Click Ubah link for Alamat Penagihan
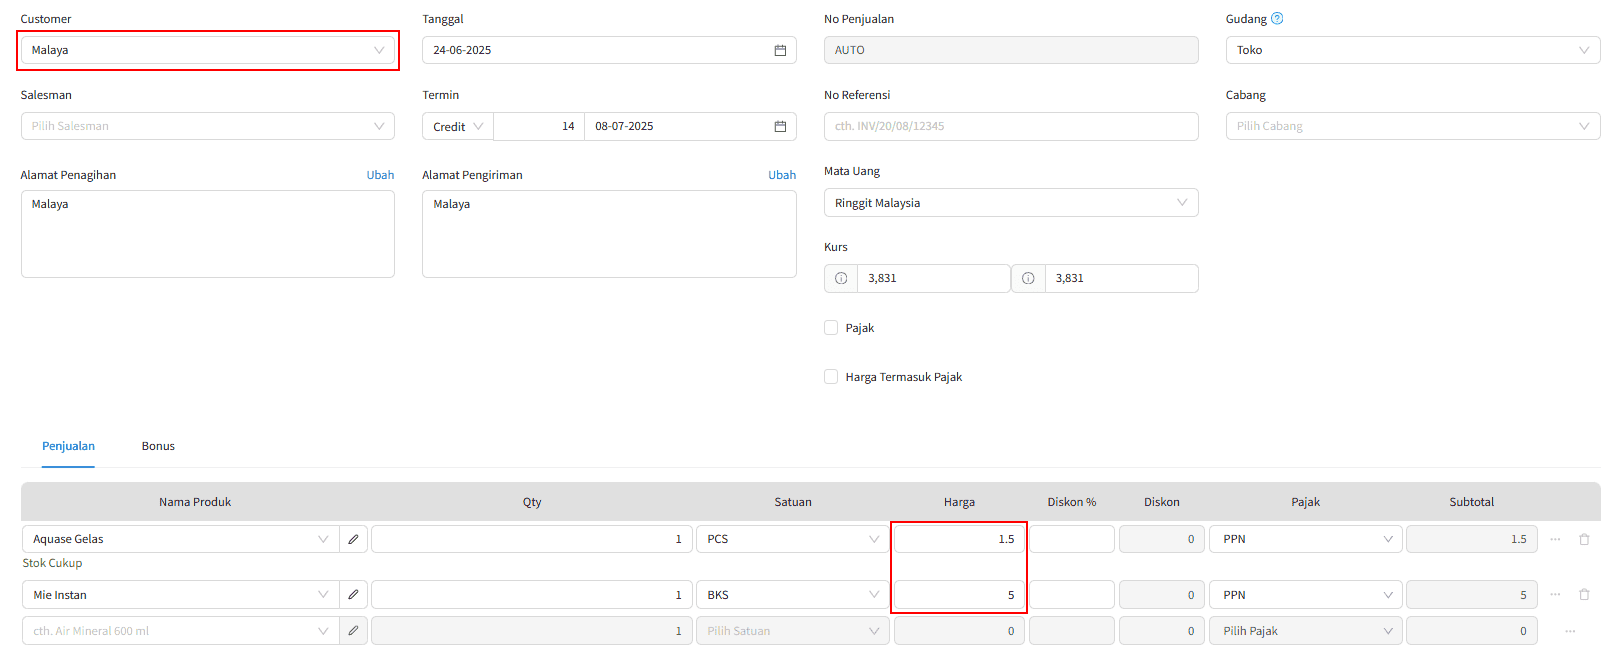Image resolution: width=1620 pixels, height=666 pixels. tap(380, 175)
